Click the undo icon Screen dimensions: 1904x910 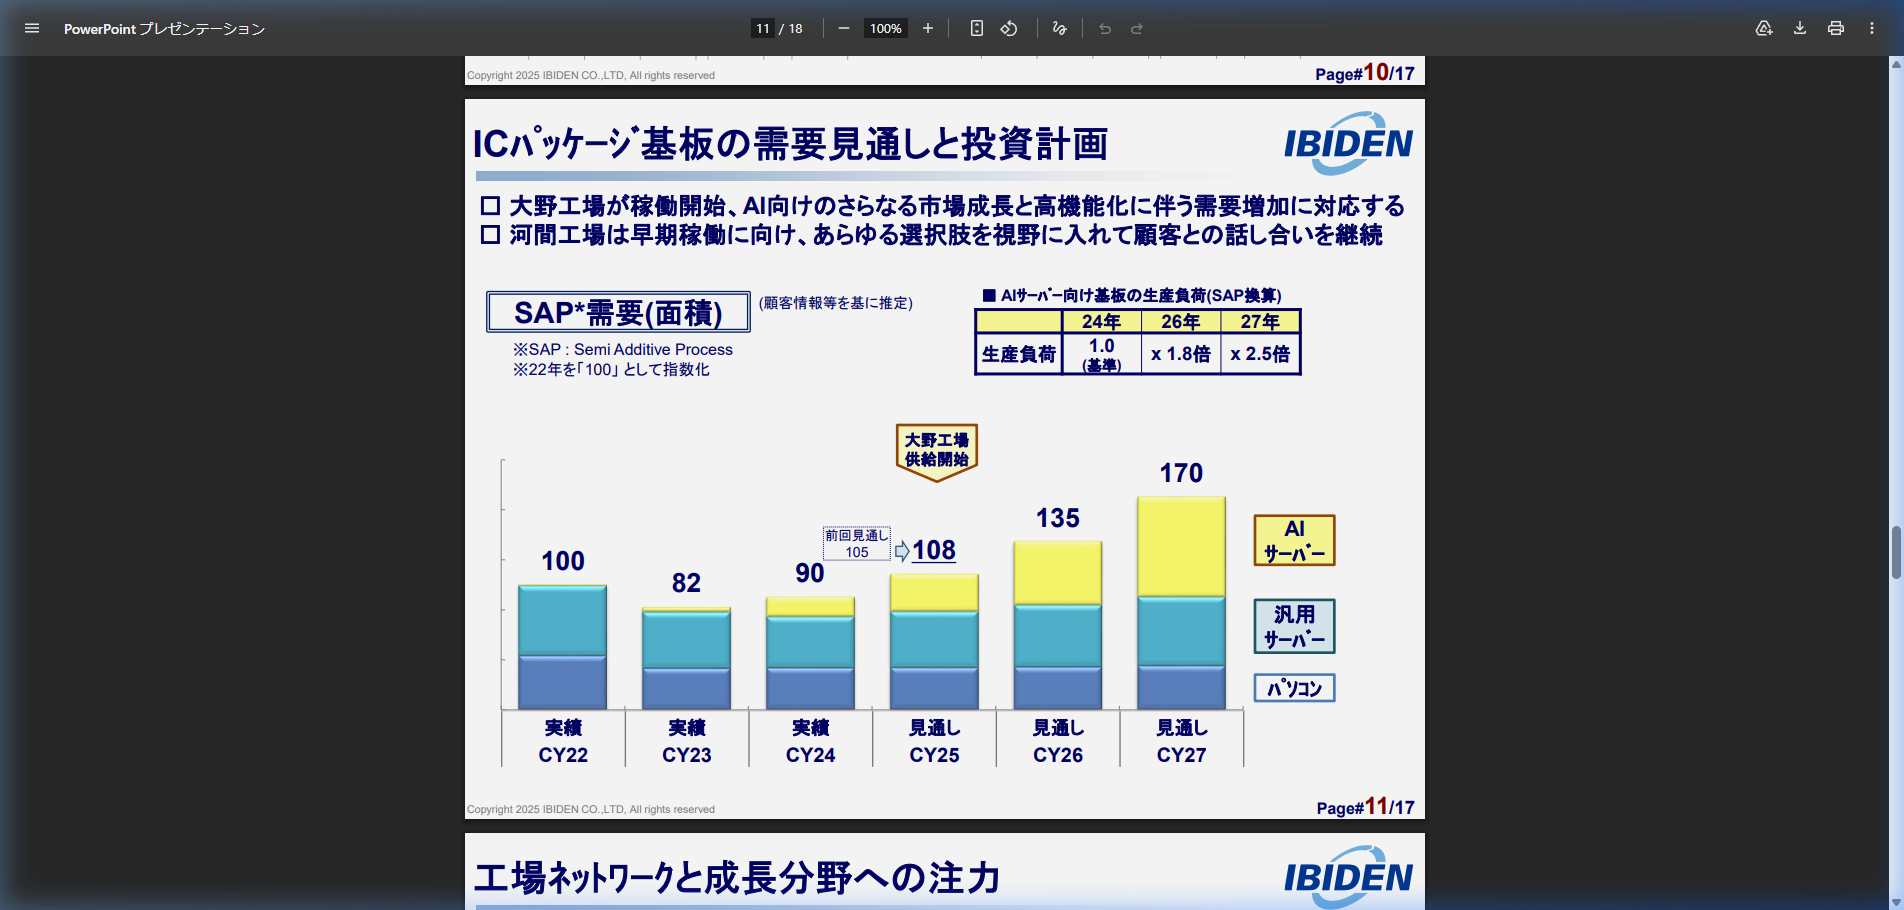[1104, 28]
